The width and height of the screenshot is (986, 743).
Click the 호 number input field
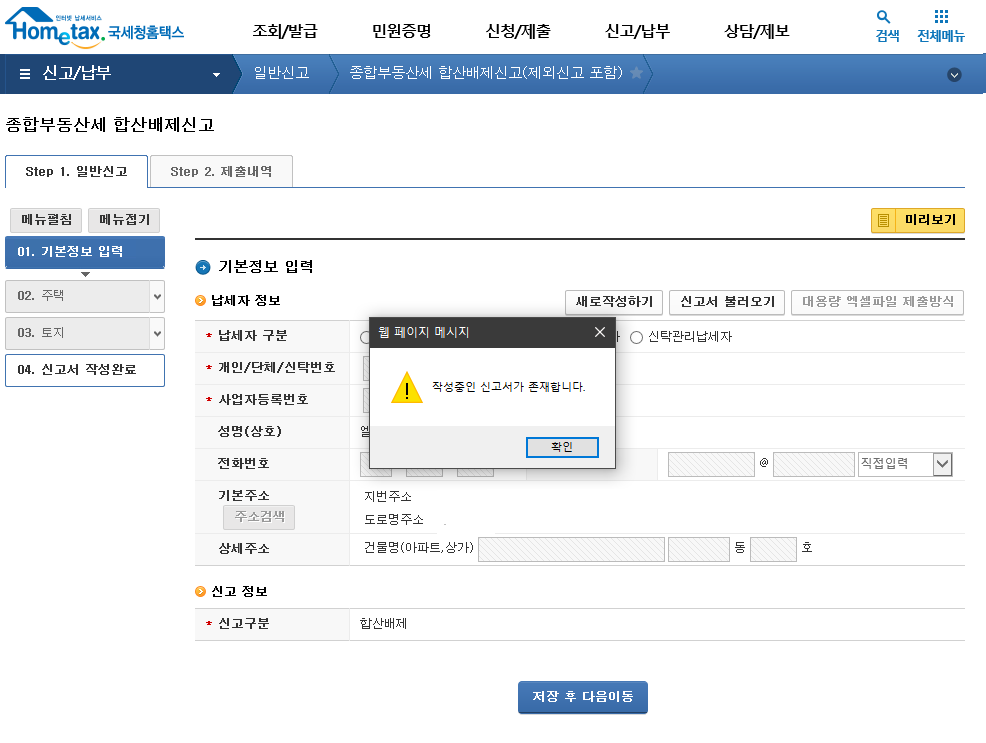(x=773, y=549)
